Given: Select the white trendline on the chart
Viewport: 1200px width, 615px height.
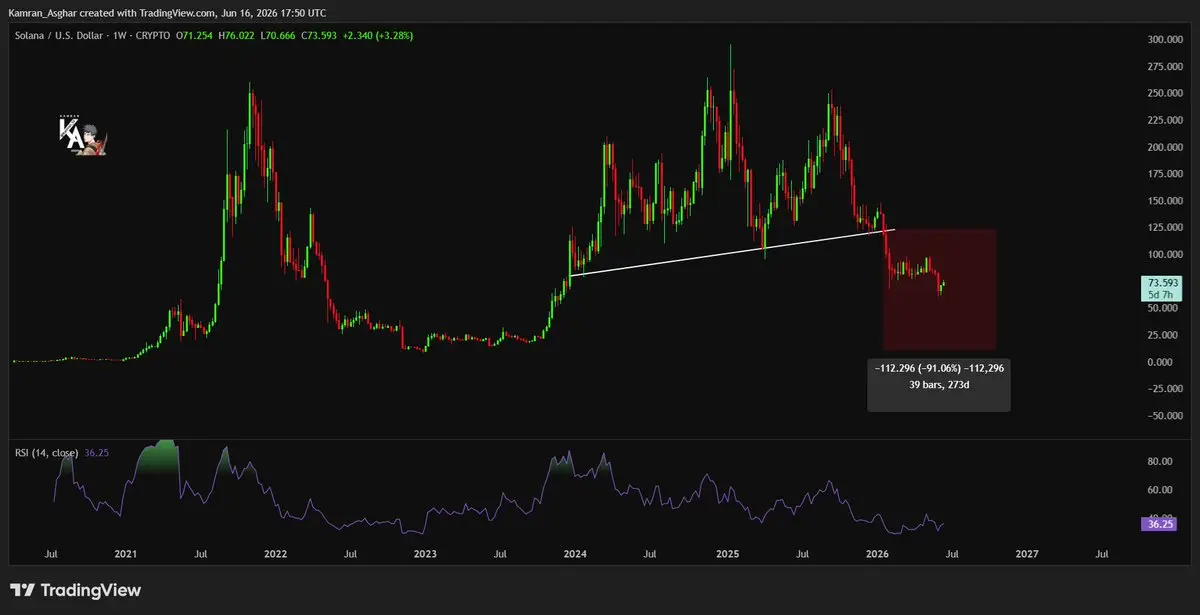Looking at the screenshot, I should click(x=730, y=252).
